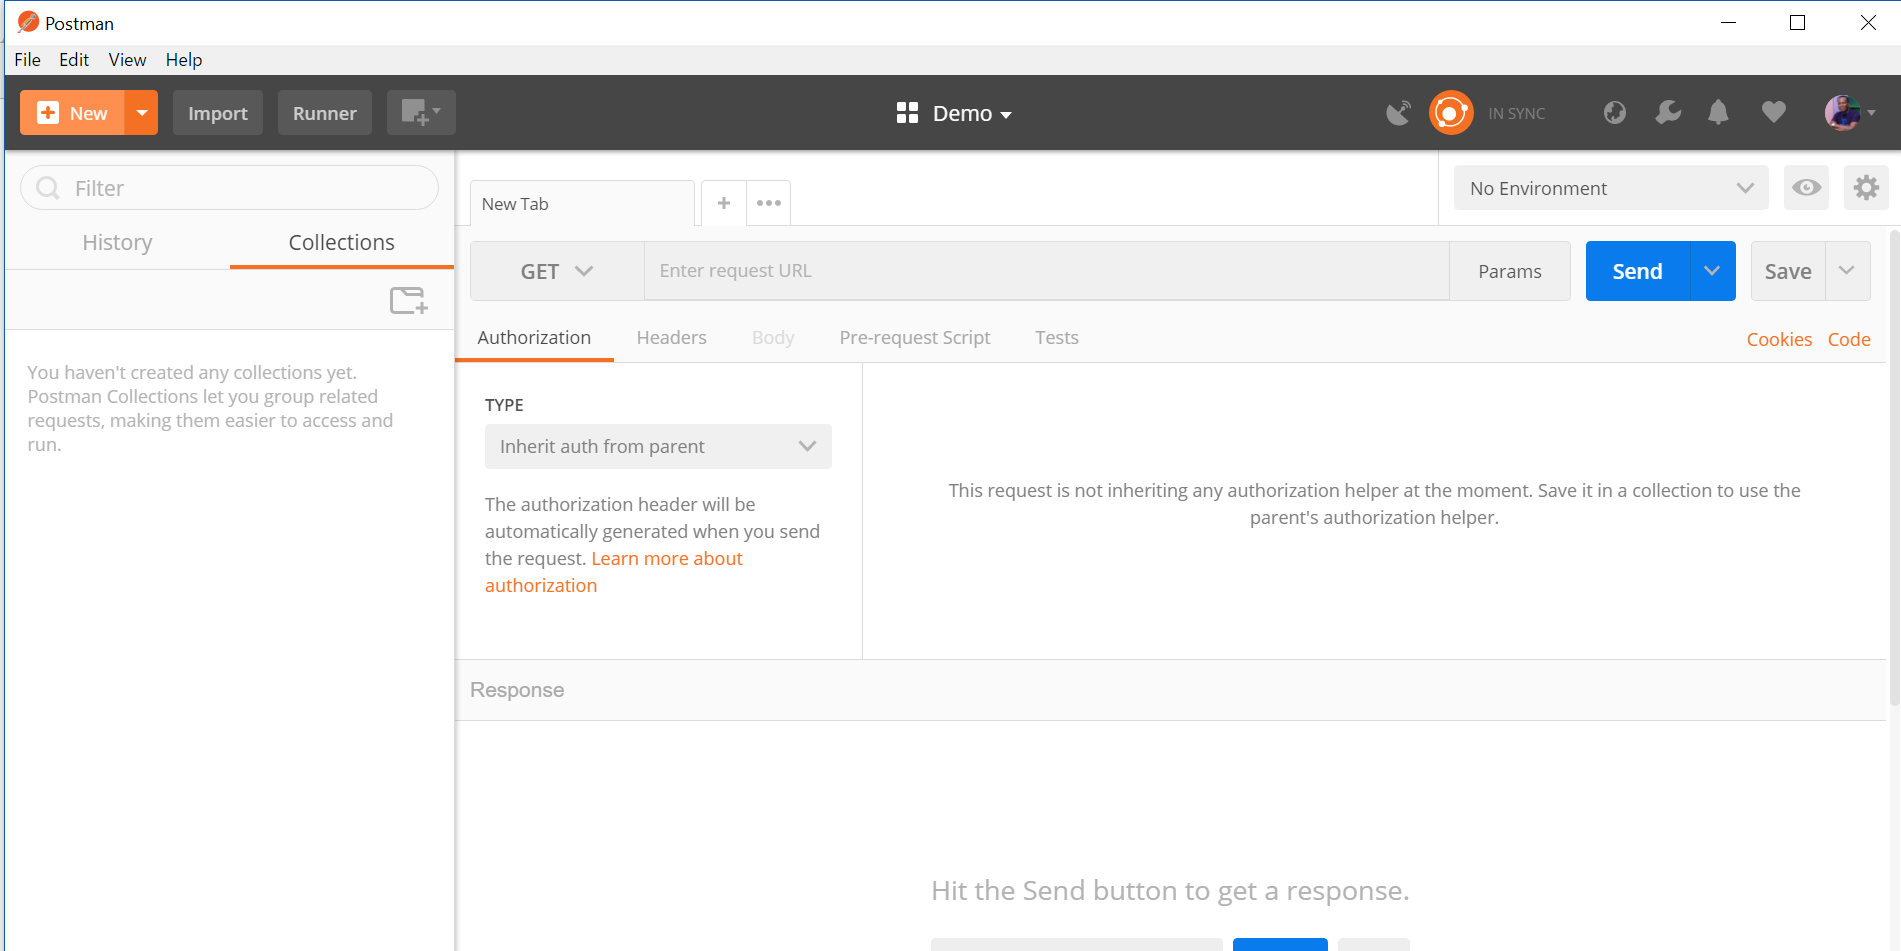
Task: Open tab options three-dots menu
Action: 769,203
